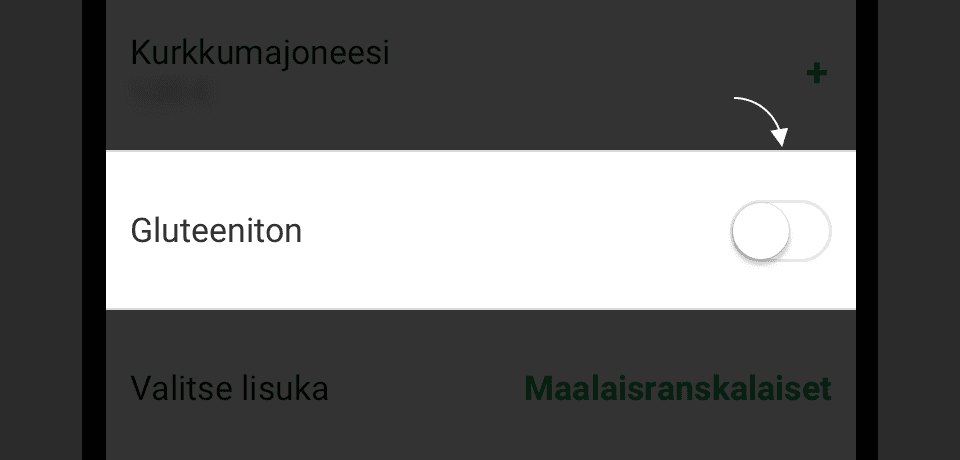960x460 pixels.
Task: Click the tail of the curved arrow
Action: (739, 100)
